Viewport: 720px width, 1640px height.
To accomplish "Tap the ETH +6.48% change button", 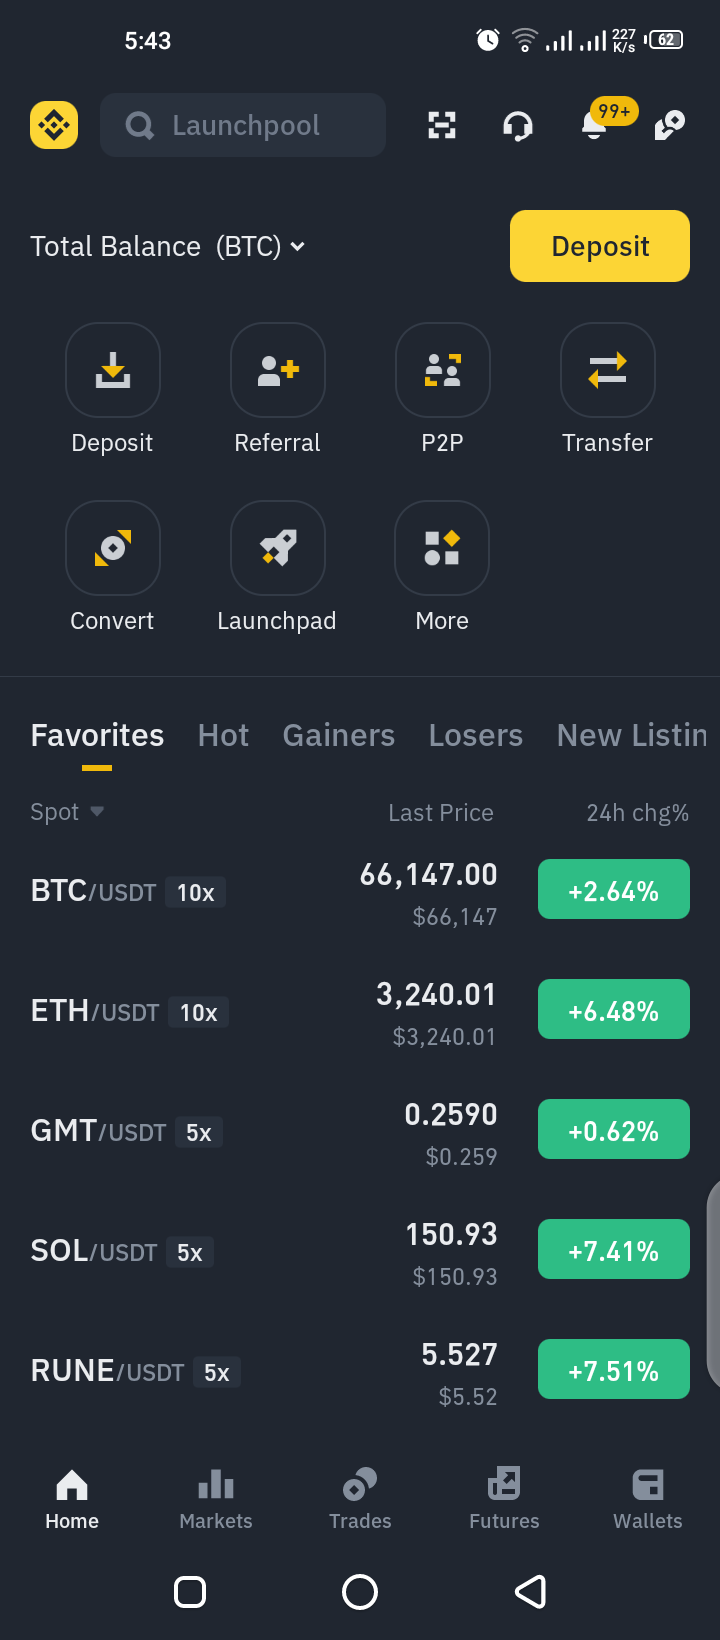I will pyautogui.click(x=614, y=1009).
